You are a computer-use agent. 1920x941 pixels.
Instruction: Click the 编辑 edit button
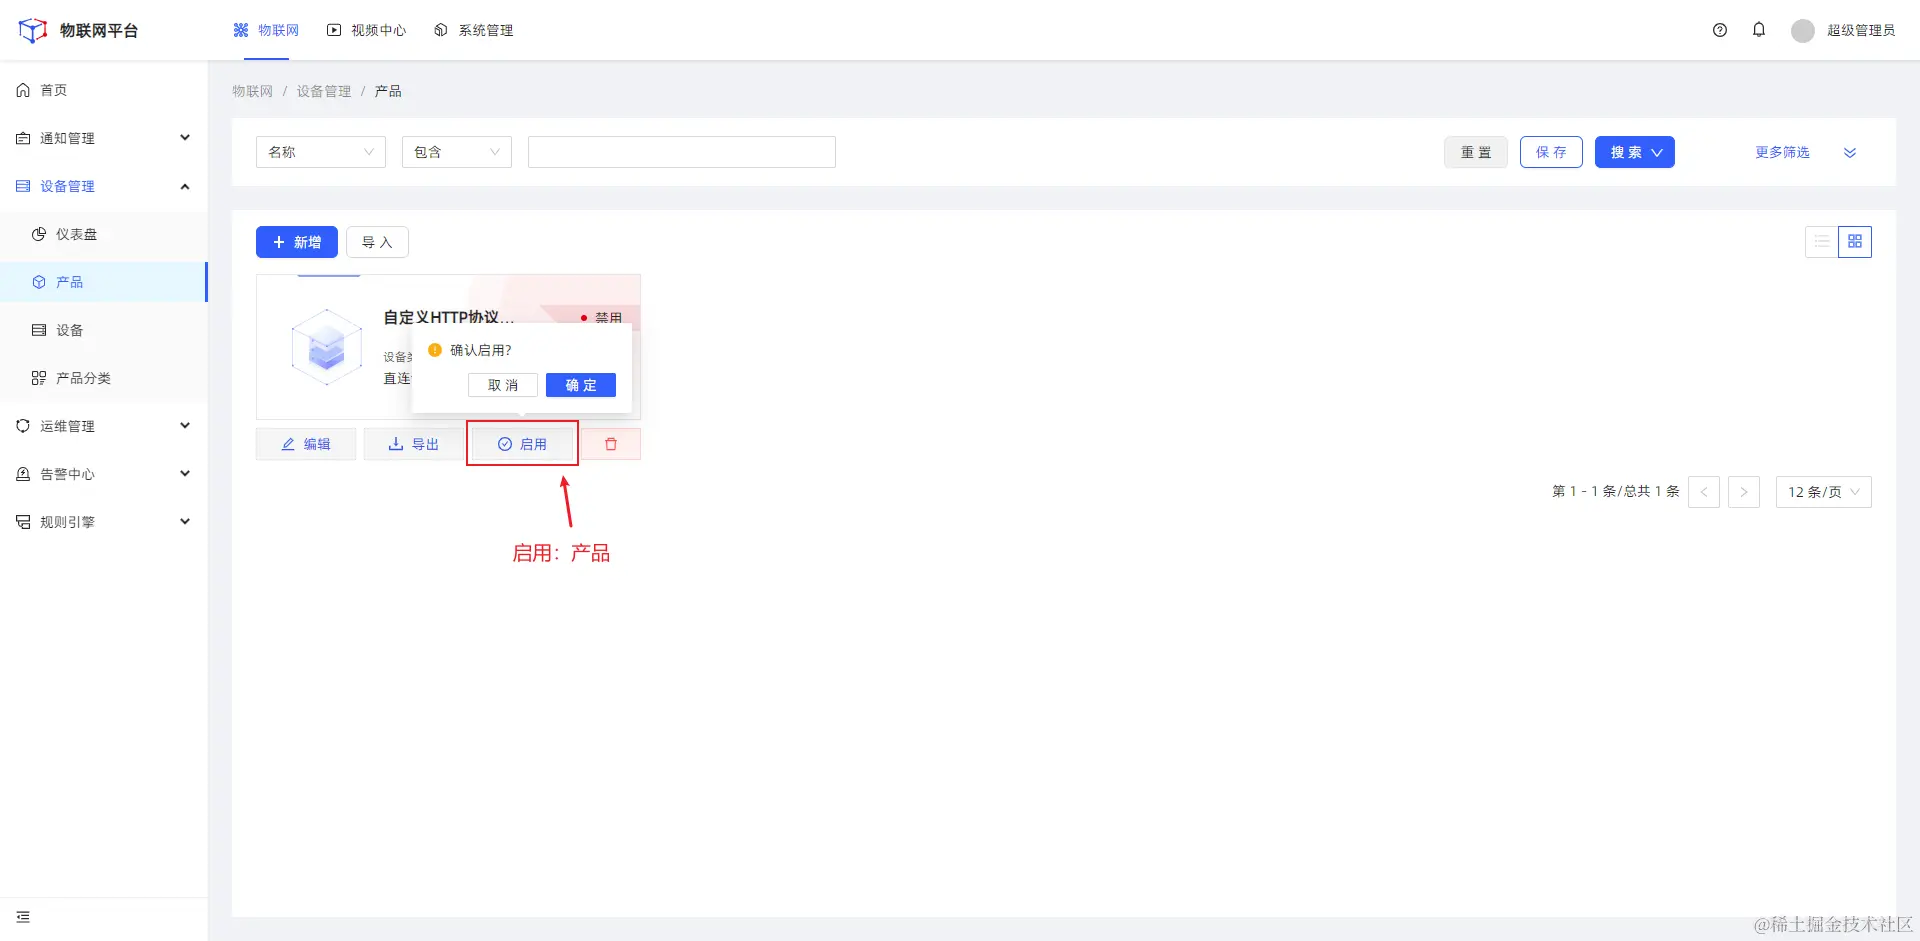click(306, 444)
